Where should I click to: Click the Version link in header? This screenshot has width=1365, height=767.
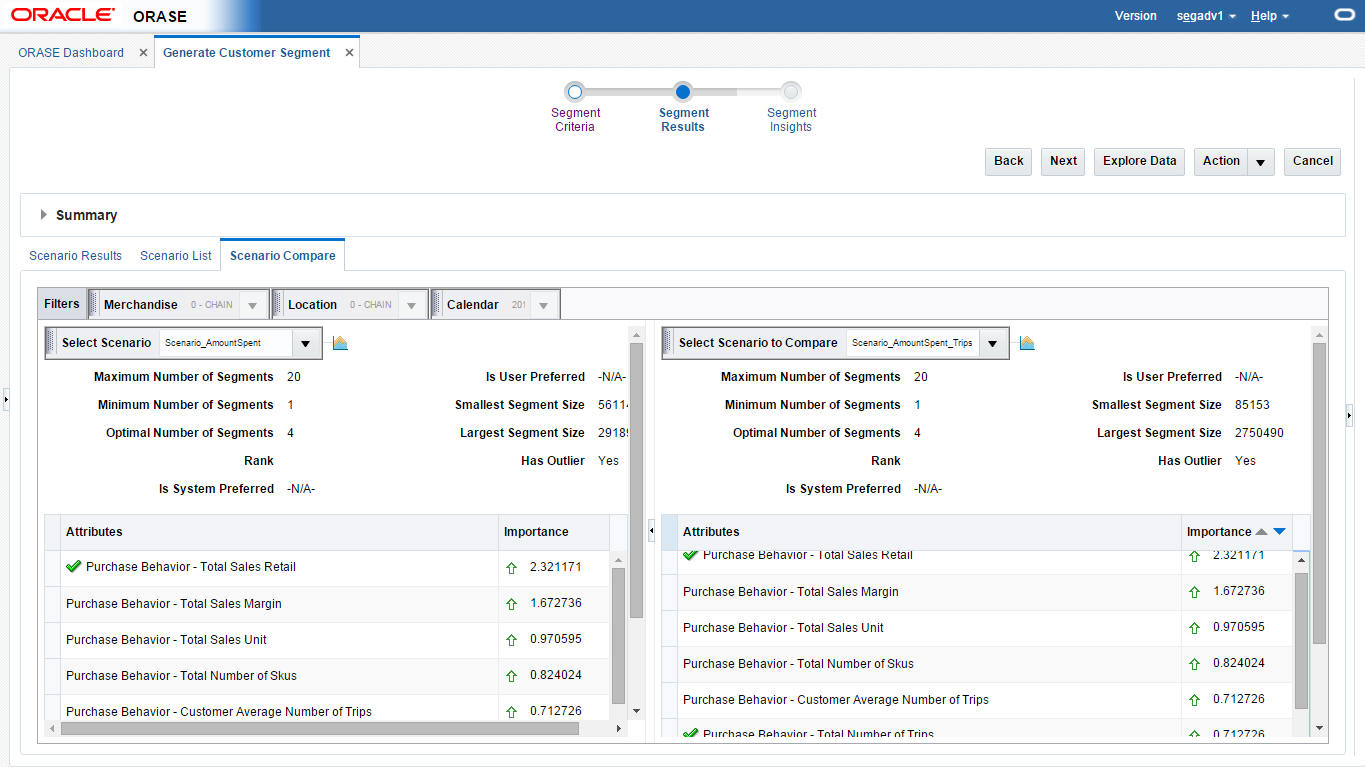point(1136,16)
